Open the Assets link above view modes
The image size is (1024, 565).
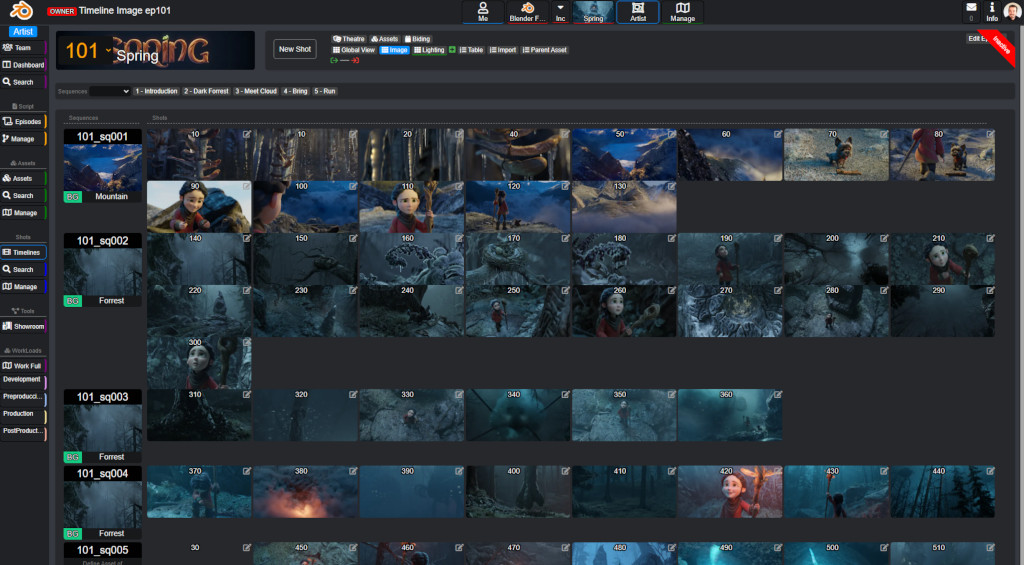point(385,39)
